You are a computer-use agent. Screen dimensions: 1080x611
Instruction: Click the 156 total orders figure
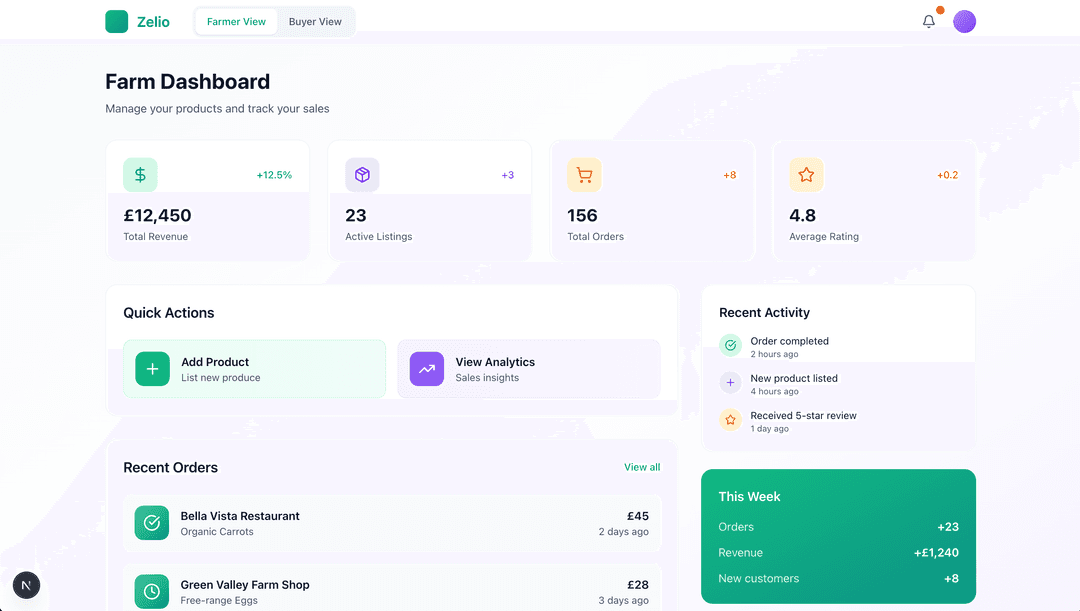582,216
